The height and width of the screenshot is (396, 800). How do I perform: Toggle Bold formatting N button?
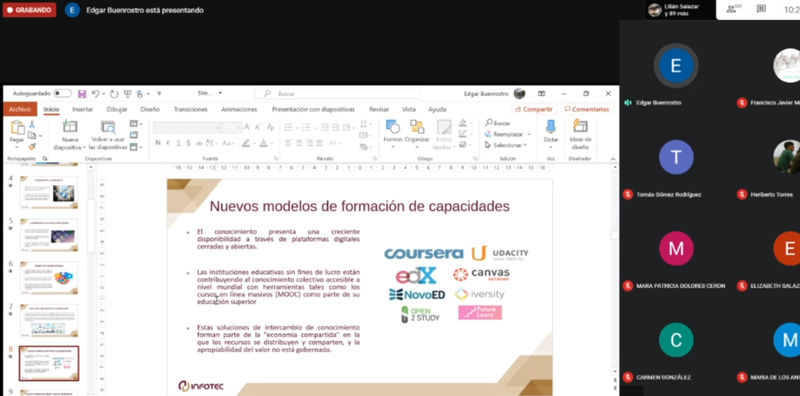tap(158, 143)
